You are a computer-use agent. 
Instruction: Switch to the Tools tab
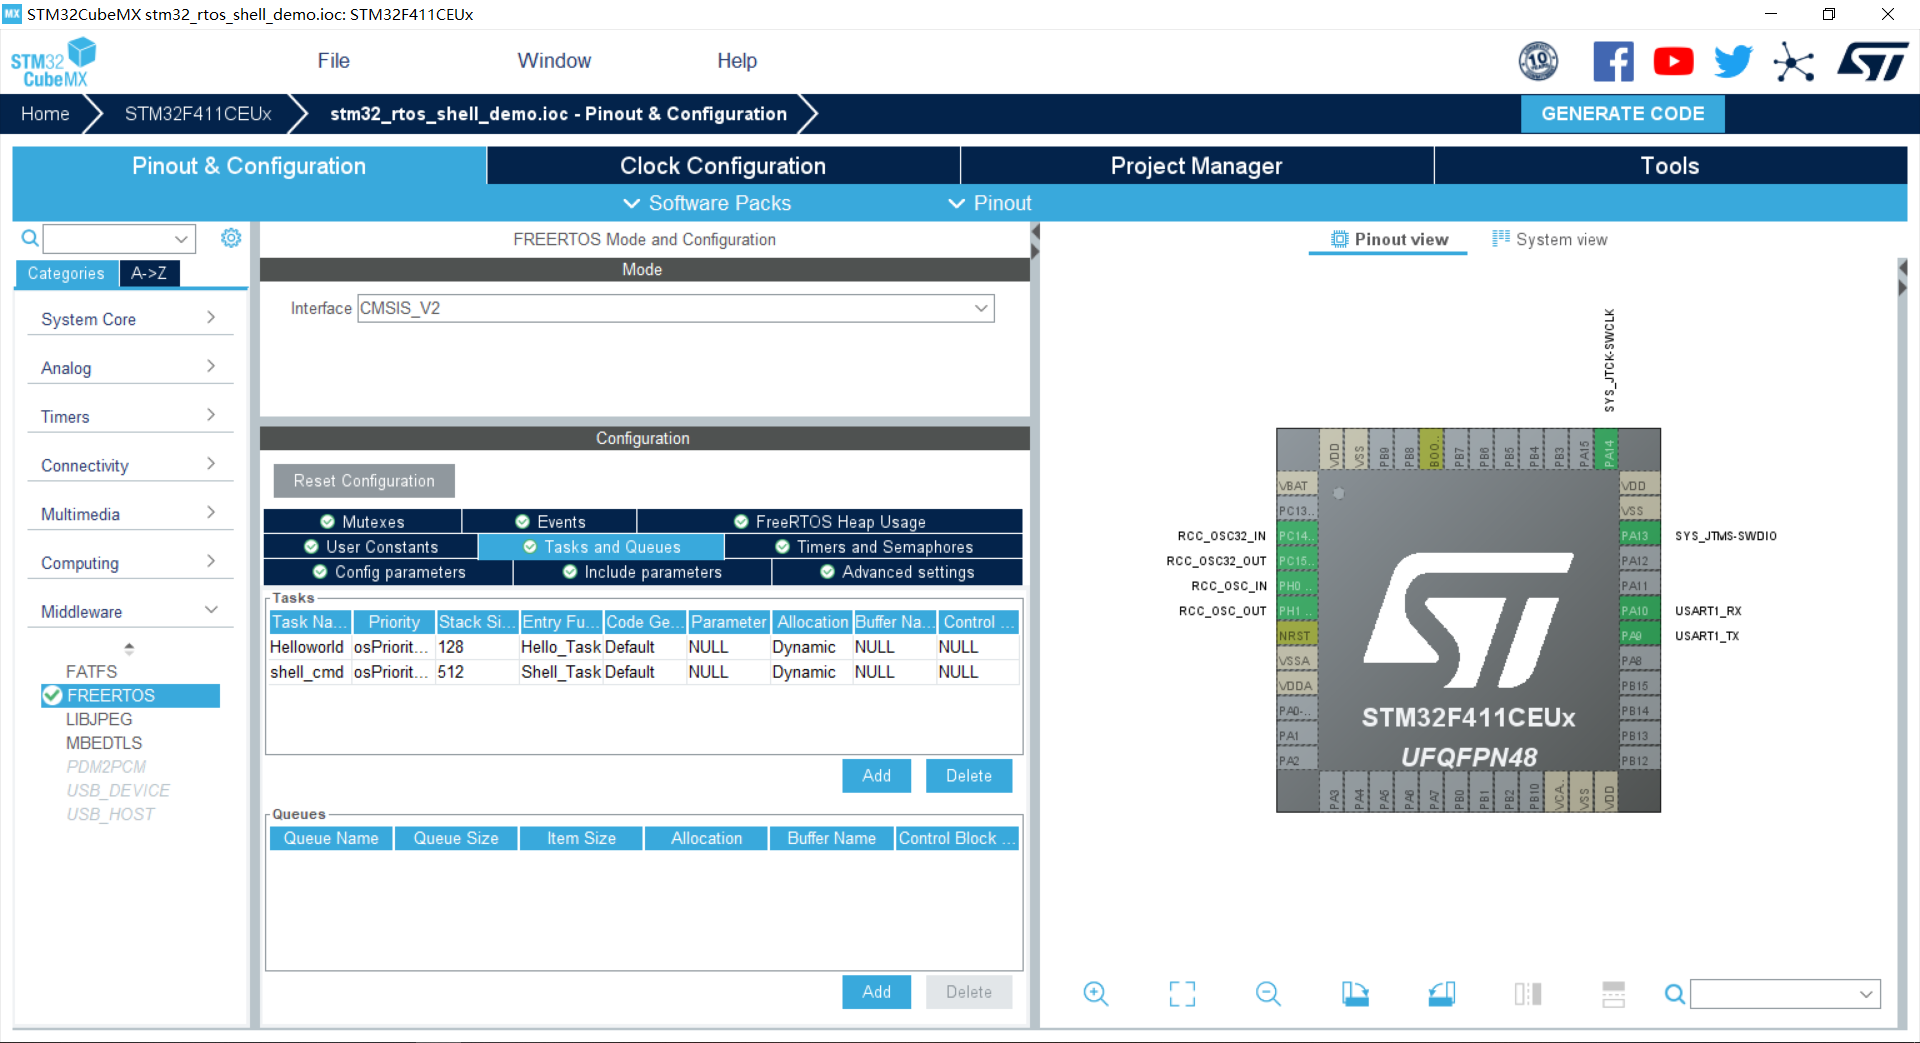pyautogui.click(x=1670, y=166)
